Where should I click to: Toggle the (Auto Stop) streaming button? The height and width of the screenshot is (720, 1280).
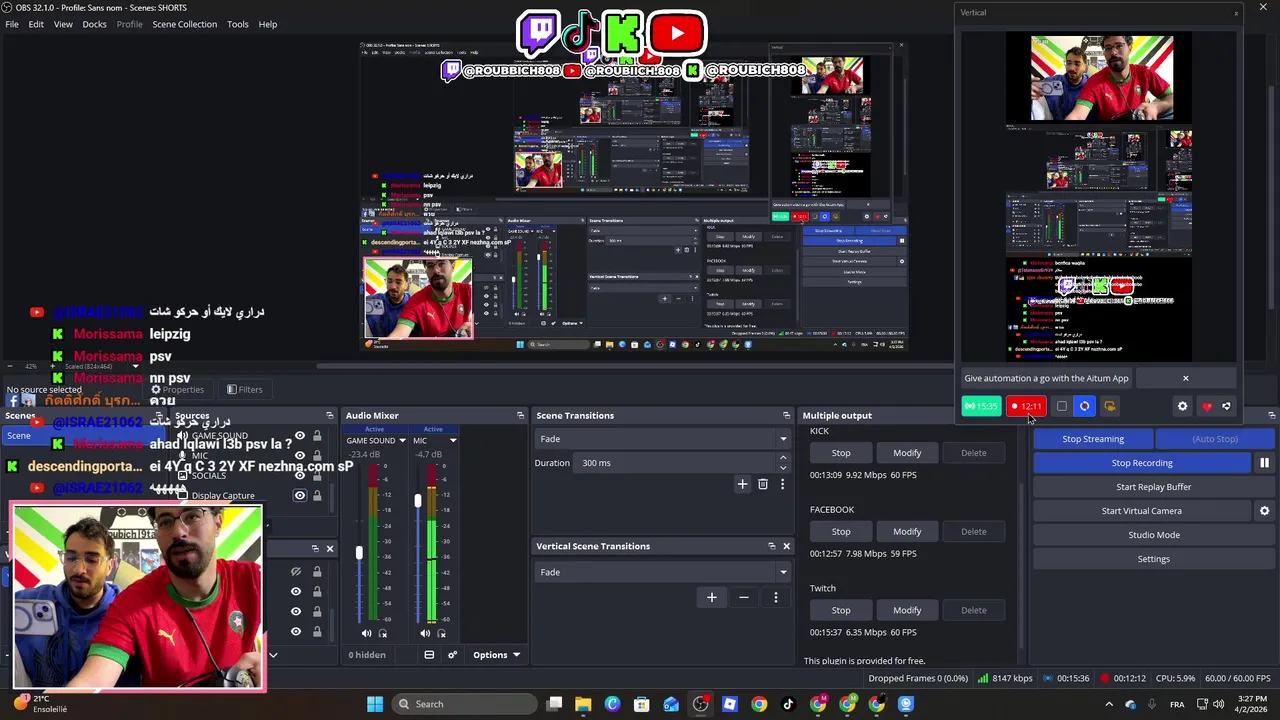click(1215, 439)
